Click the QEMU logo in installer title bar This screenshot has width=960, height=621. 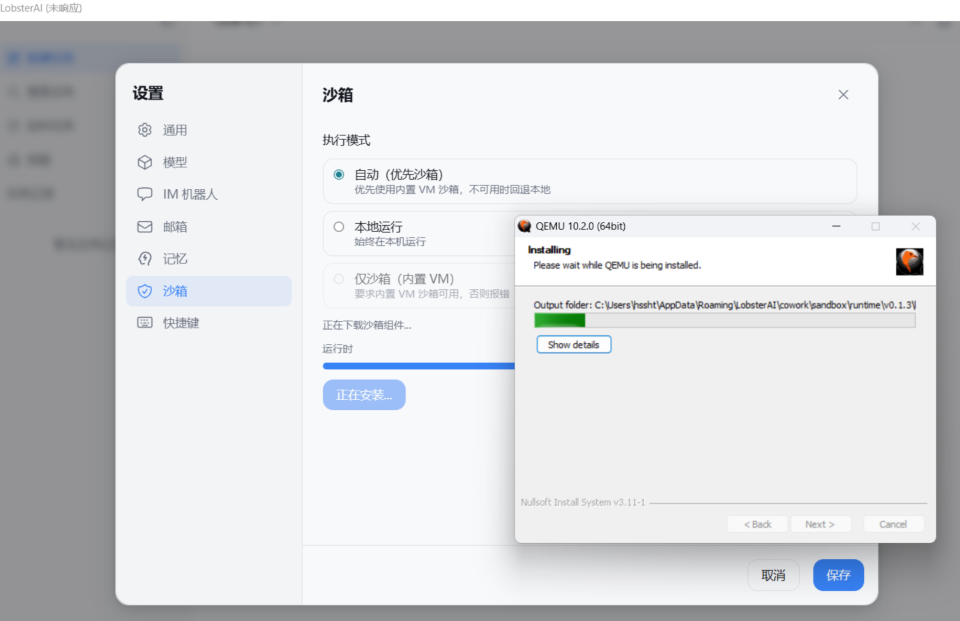(x=525, y=226)
